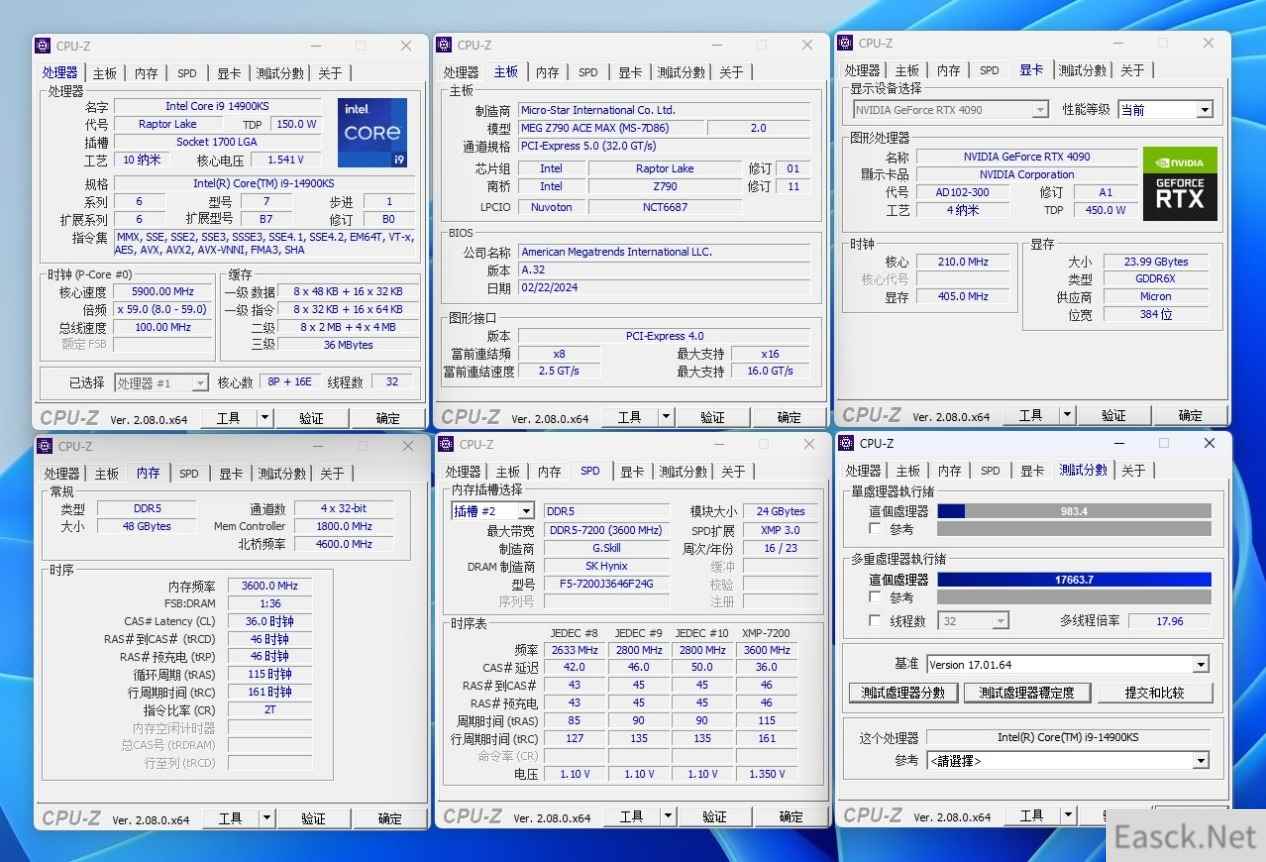
Task: Click the XMP-7200 column header in timing table
Action: point(766,633)
